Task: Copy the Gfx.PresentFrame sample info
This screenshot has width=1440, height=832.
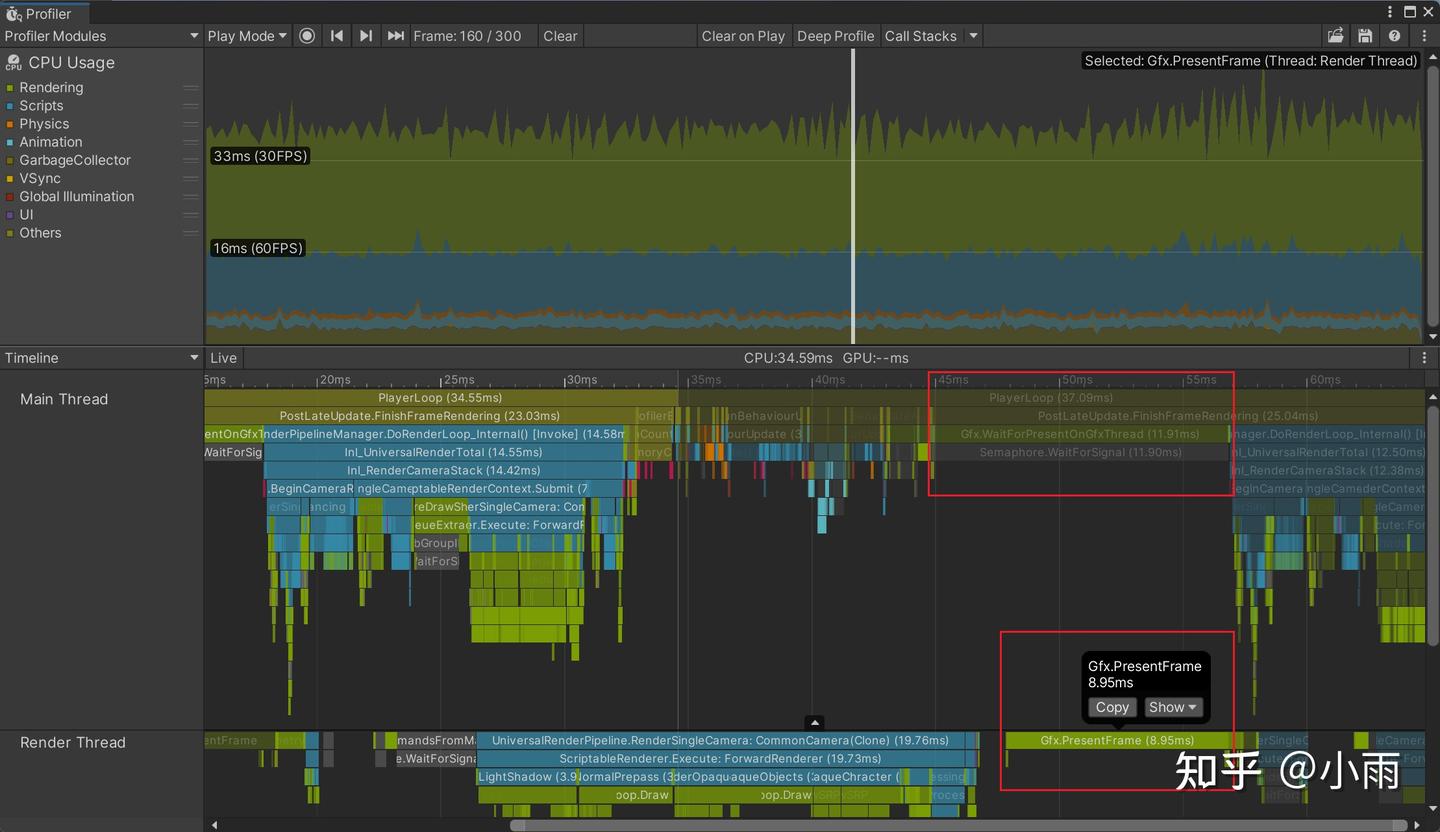Action: click(1112, 707)
